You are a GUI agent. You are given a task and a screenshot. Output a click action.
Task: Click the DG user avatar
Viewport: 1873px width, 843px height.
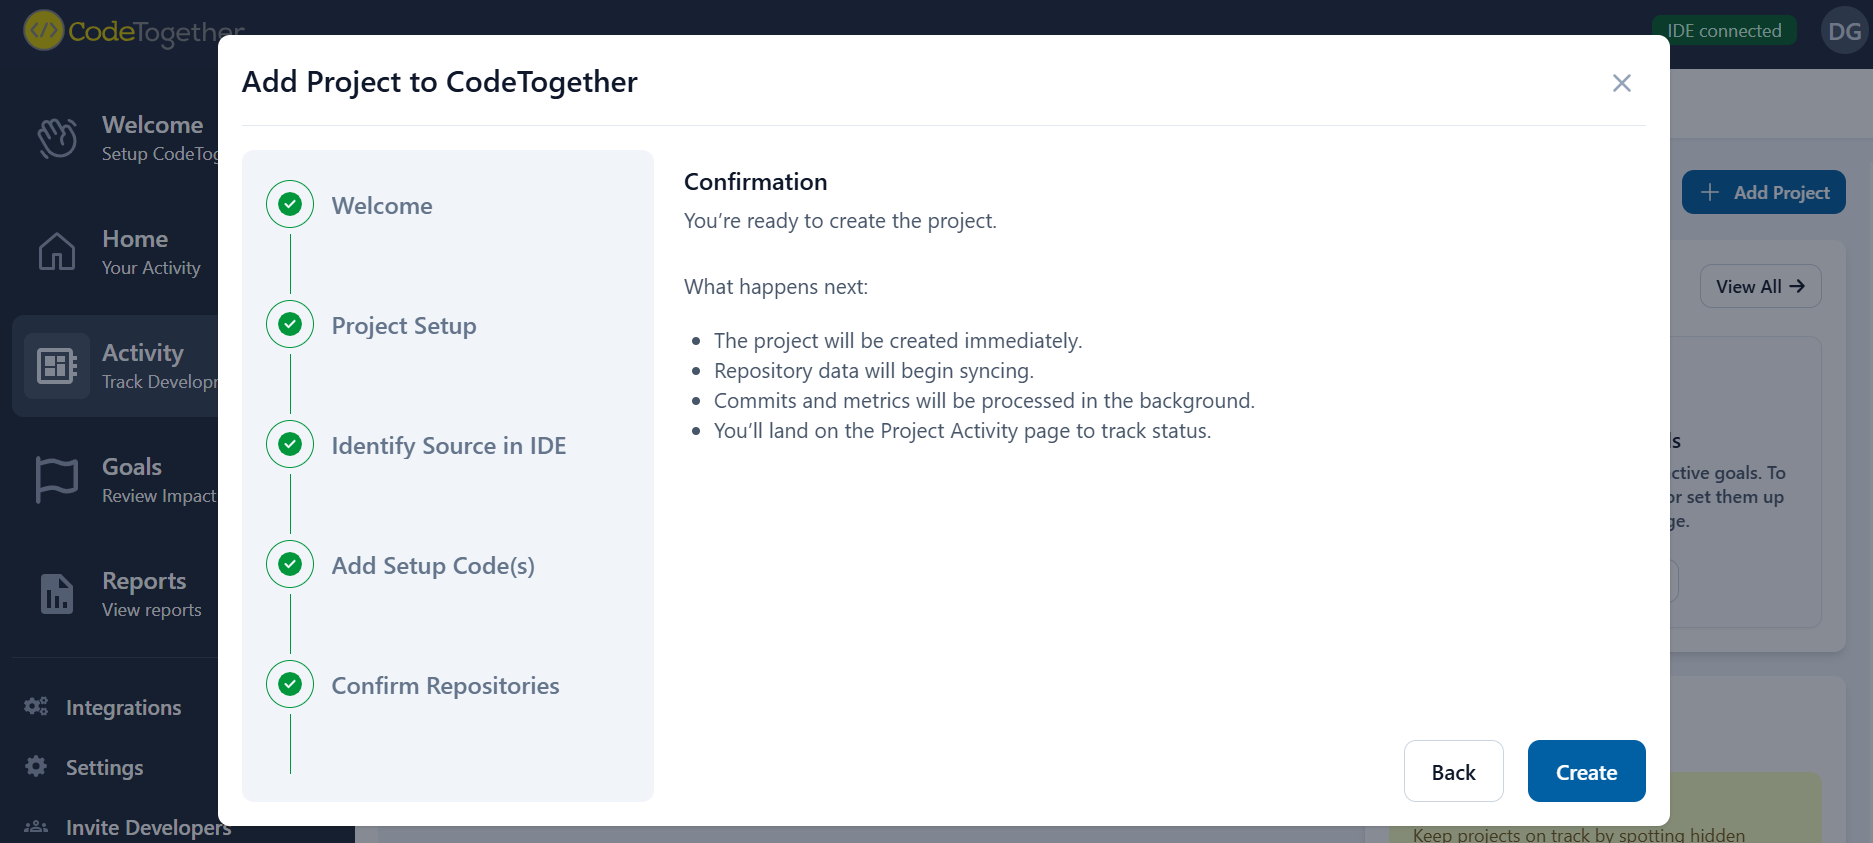[1844, 31]
